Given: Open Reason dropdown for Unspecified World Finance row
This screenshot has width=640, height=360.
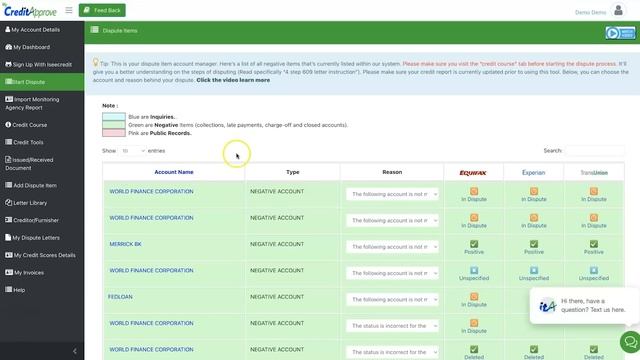Looking at the screenshot, I should [393, 273].
